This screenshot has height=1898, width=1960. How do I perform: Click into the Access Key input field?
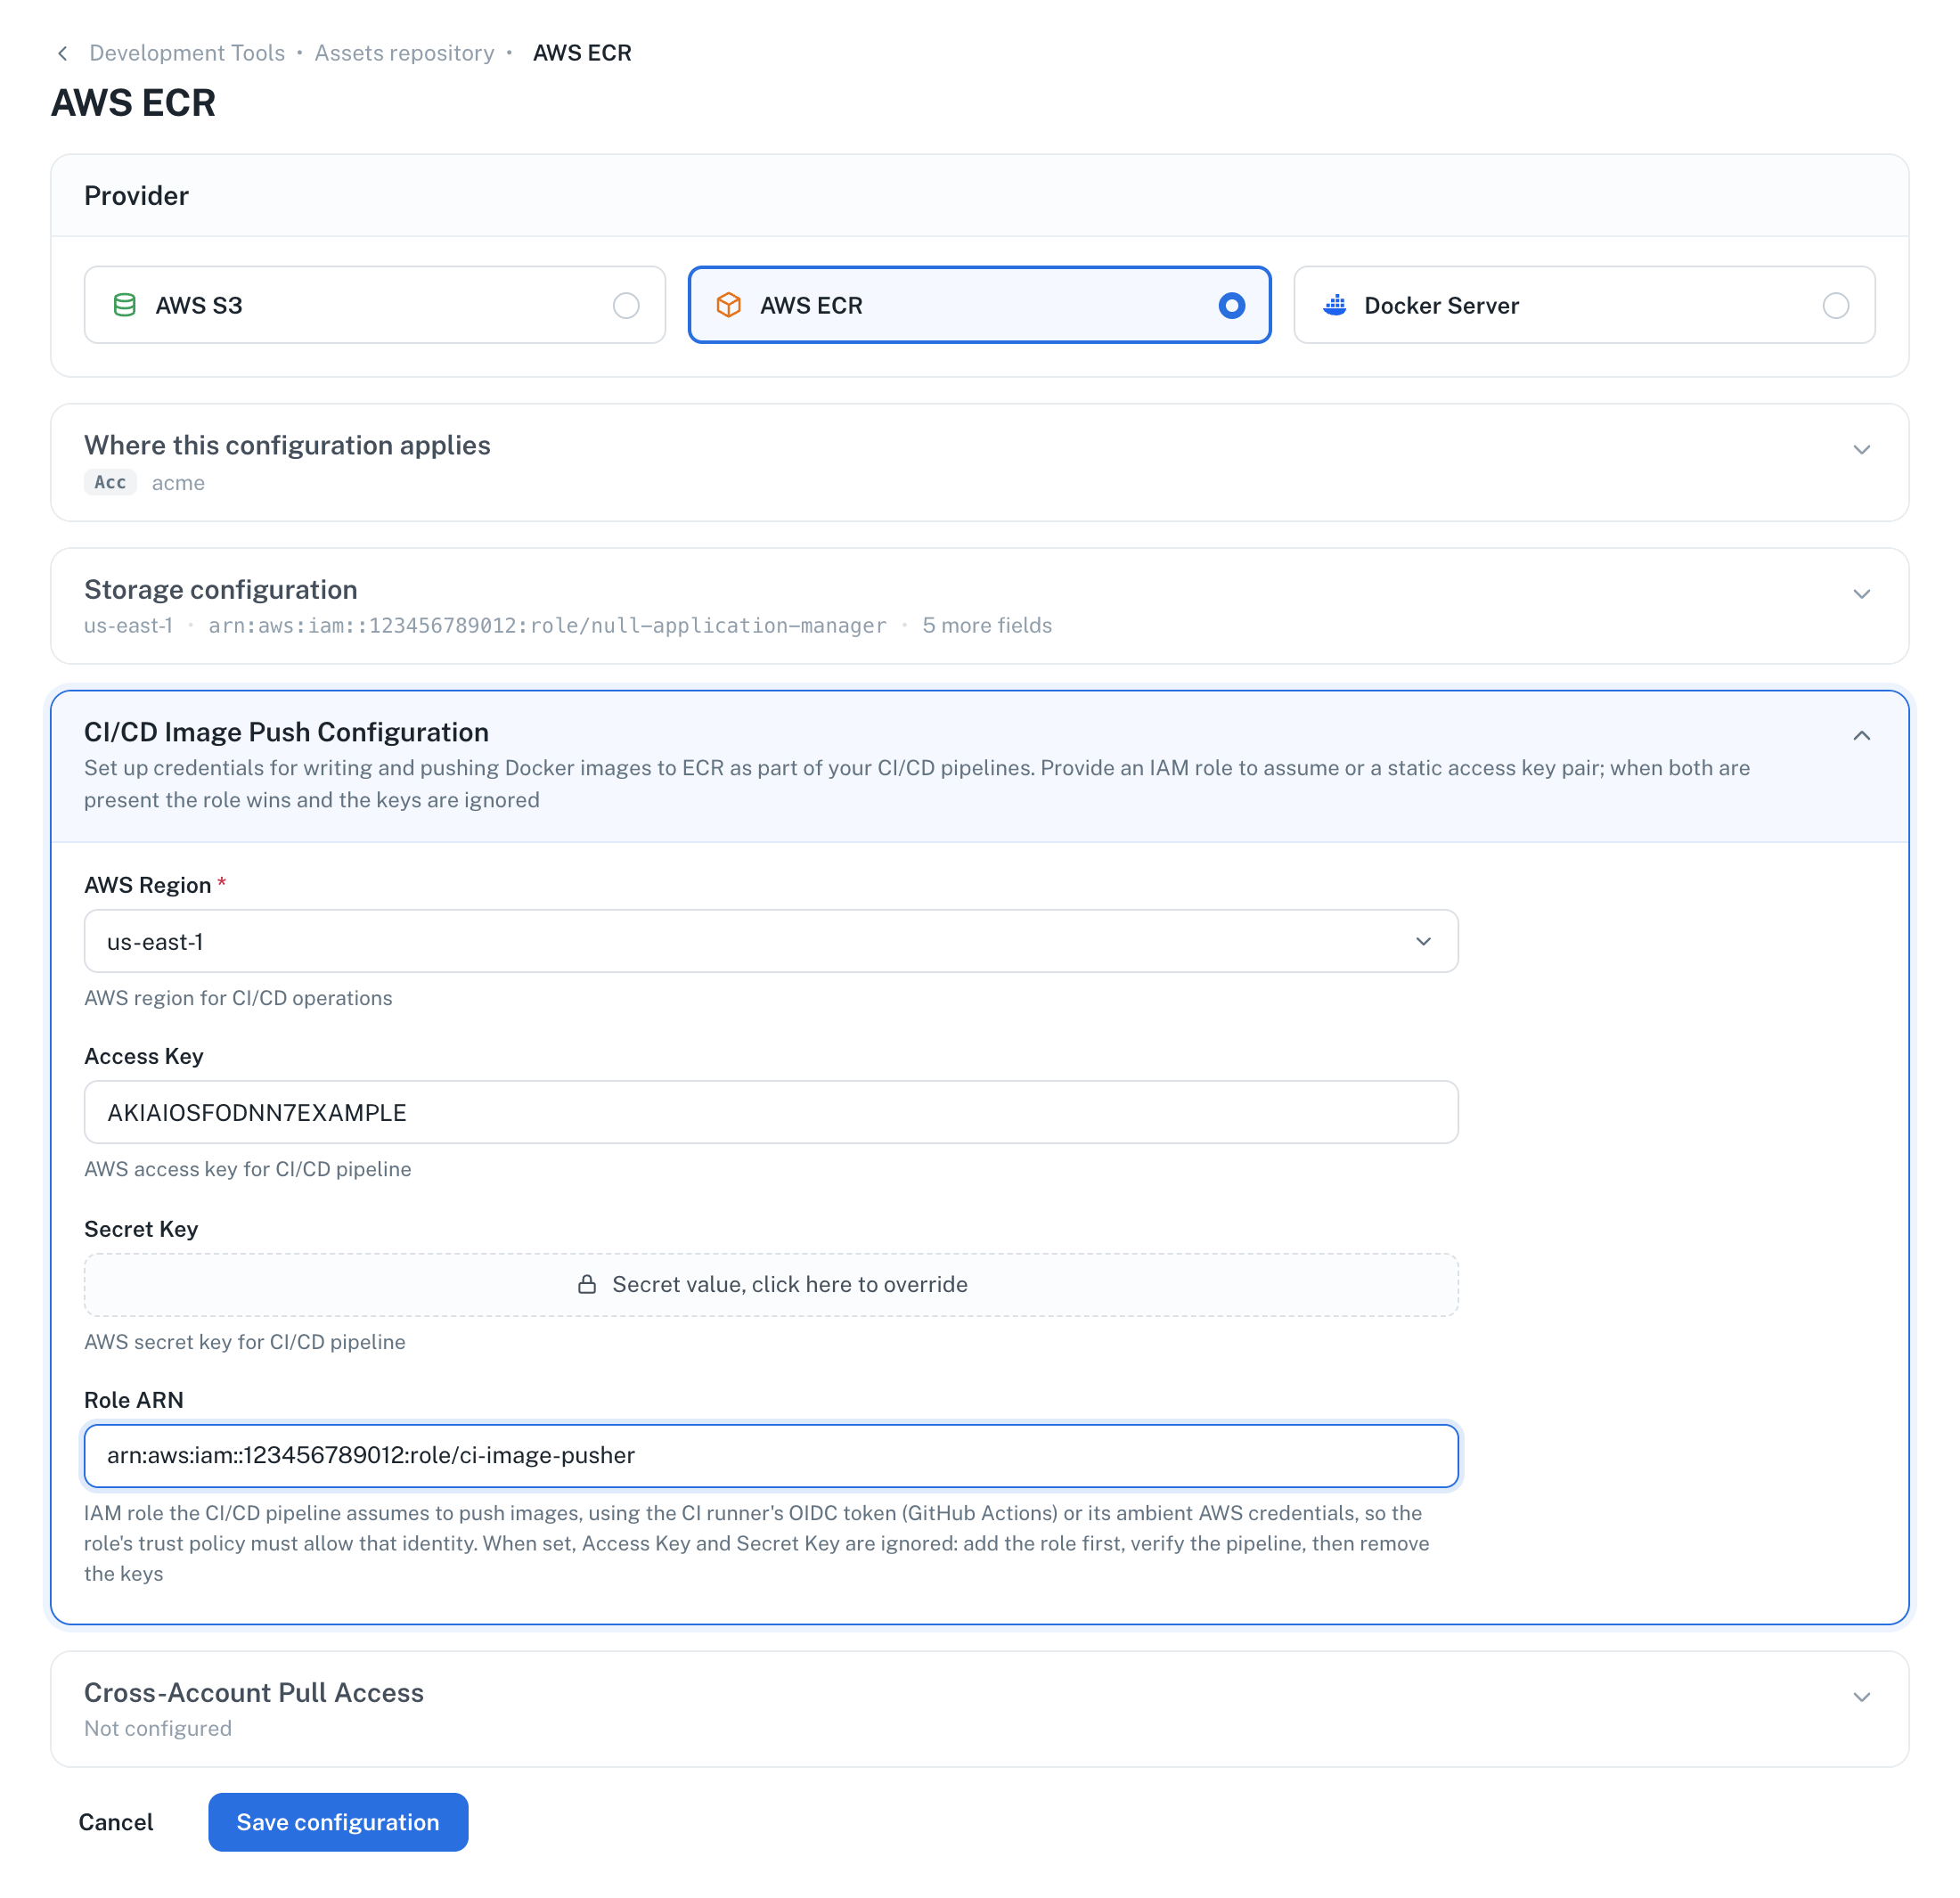pos(771,1112)
